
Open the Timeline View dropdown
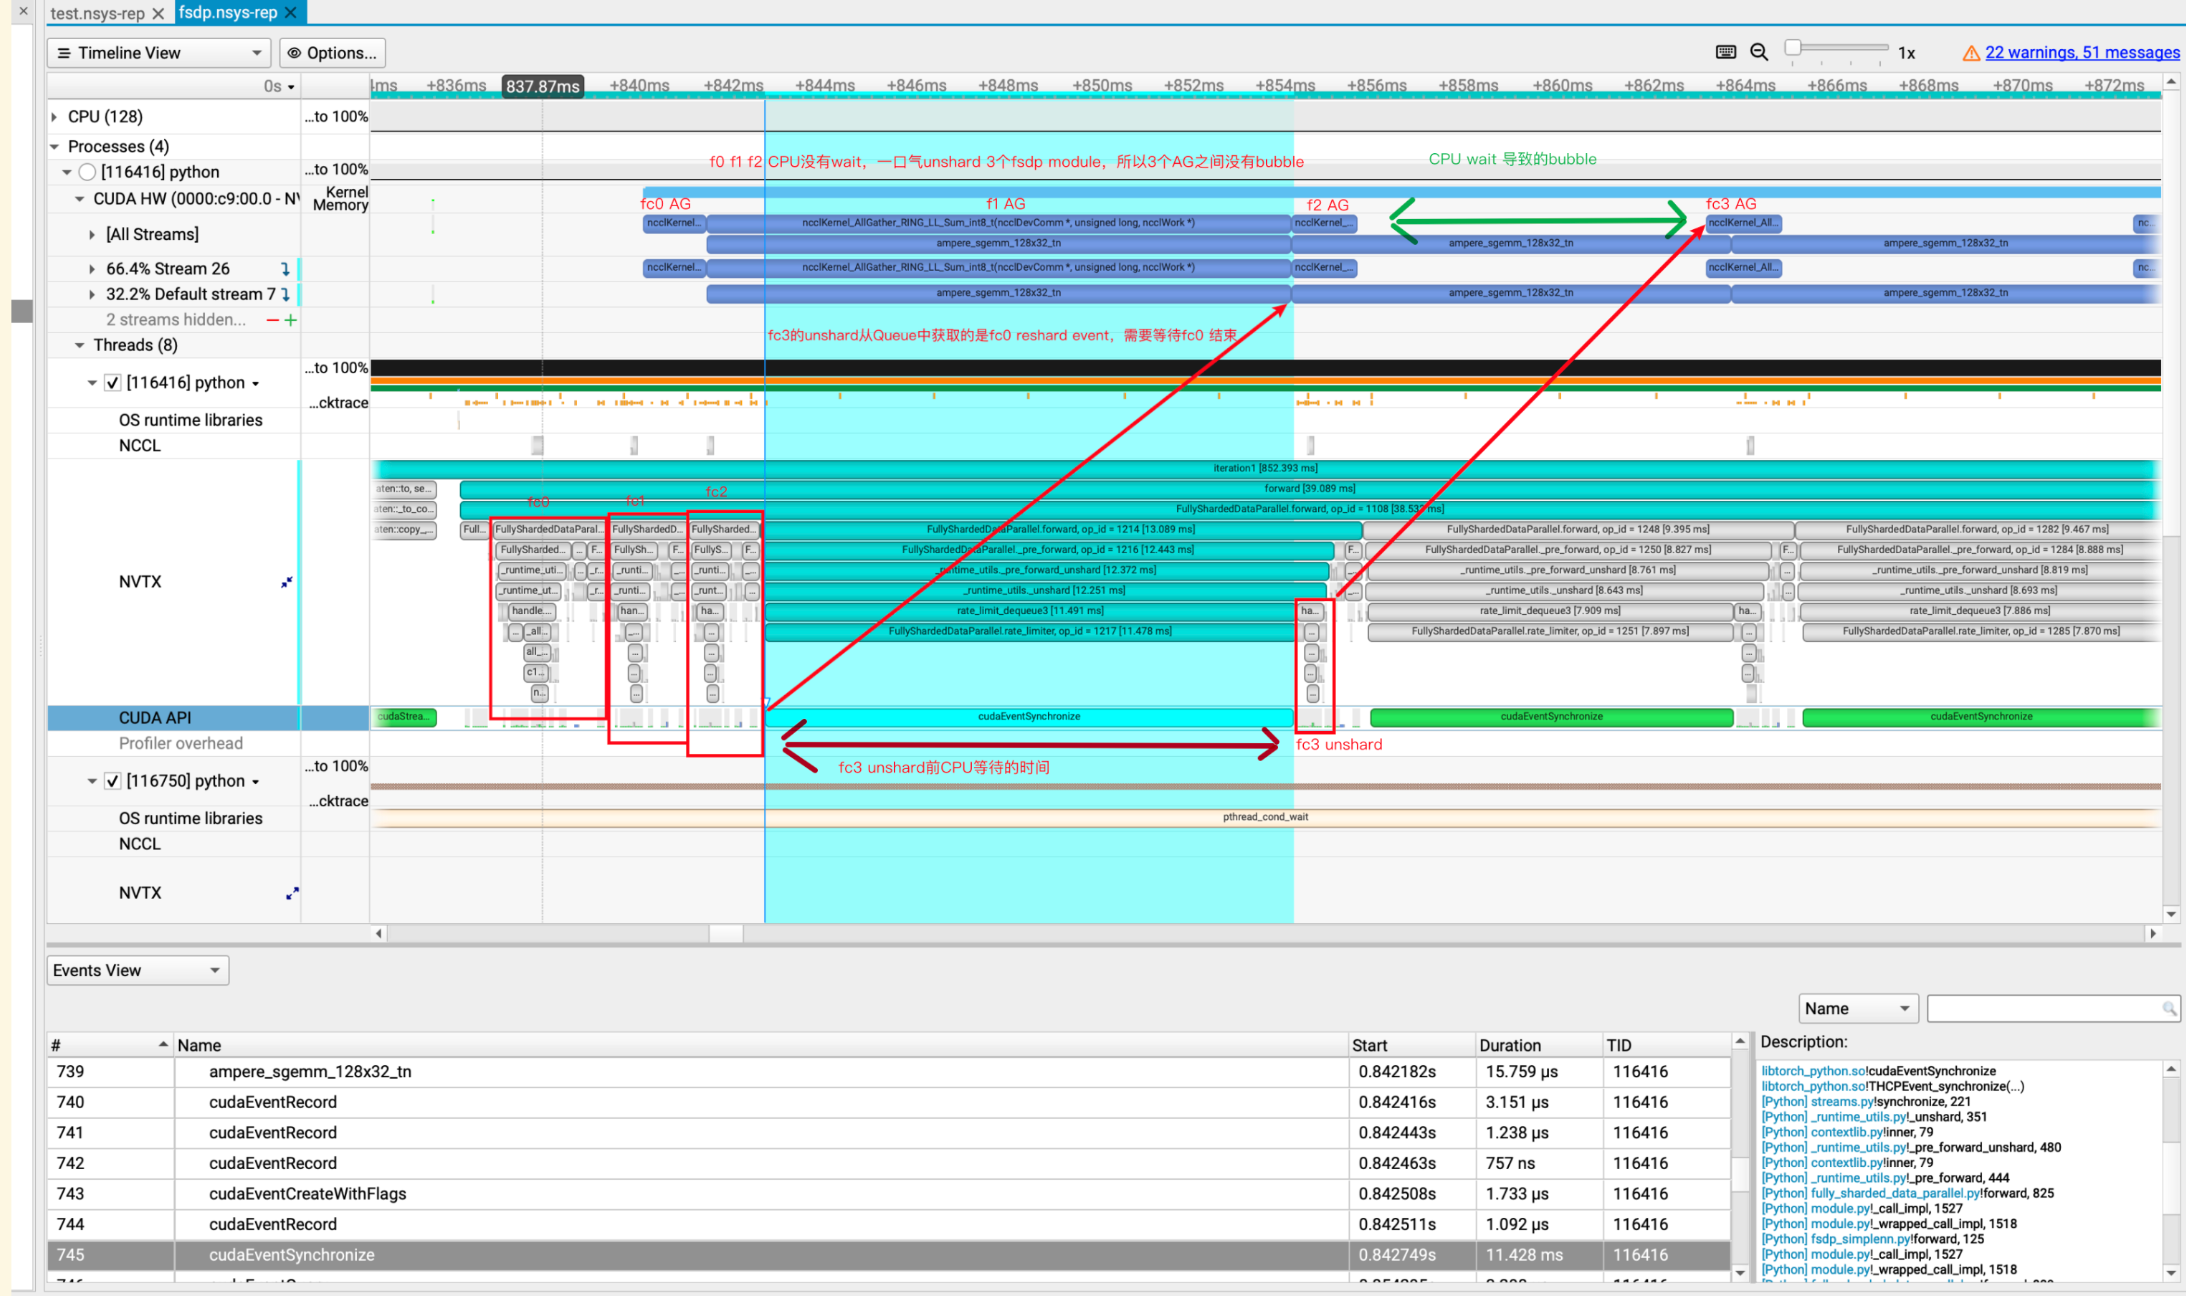[159, 53]
